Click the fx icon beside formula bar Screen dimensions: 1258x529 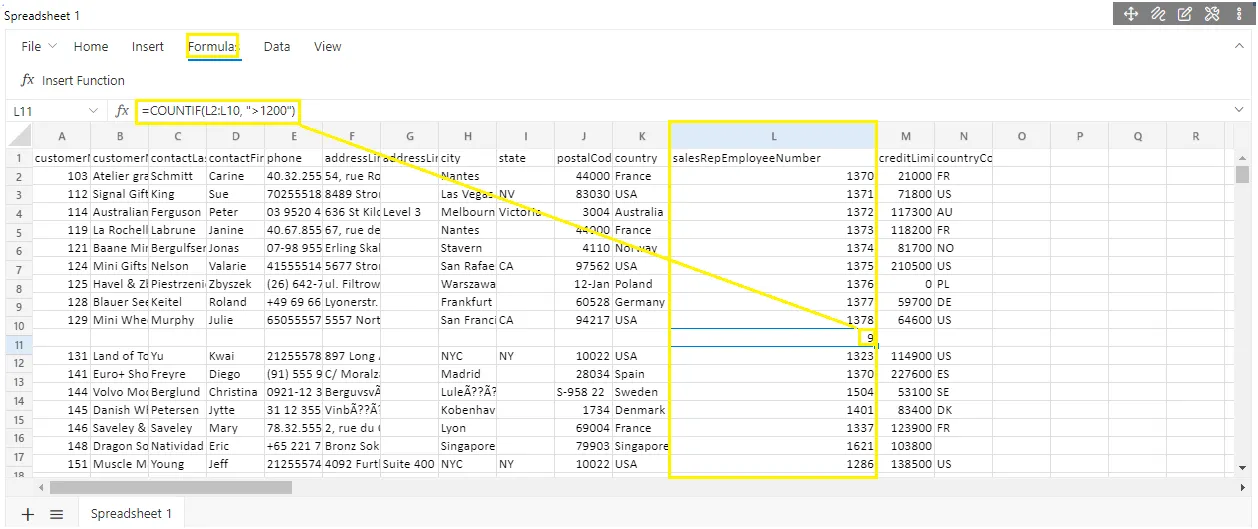click(122, 111)
